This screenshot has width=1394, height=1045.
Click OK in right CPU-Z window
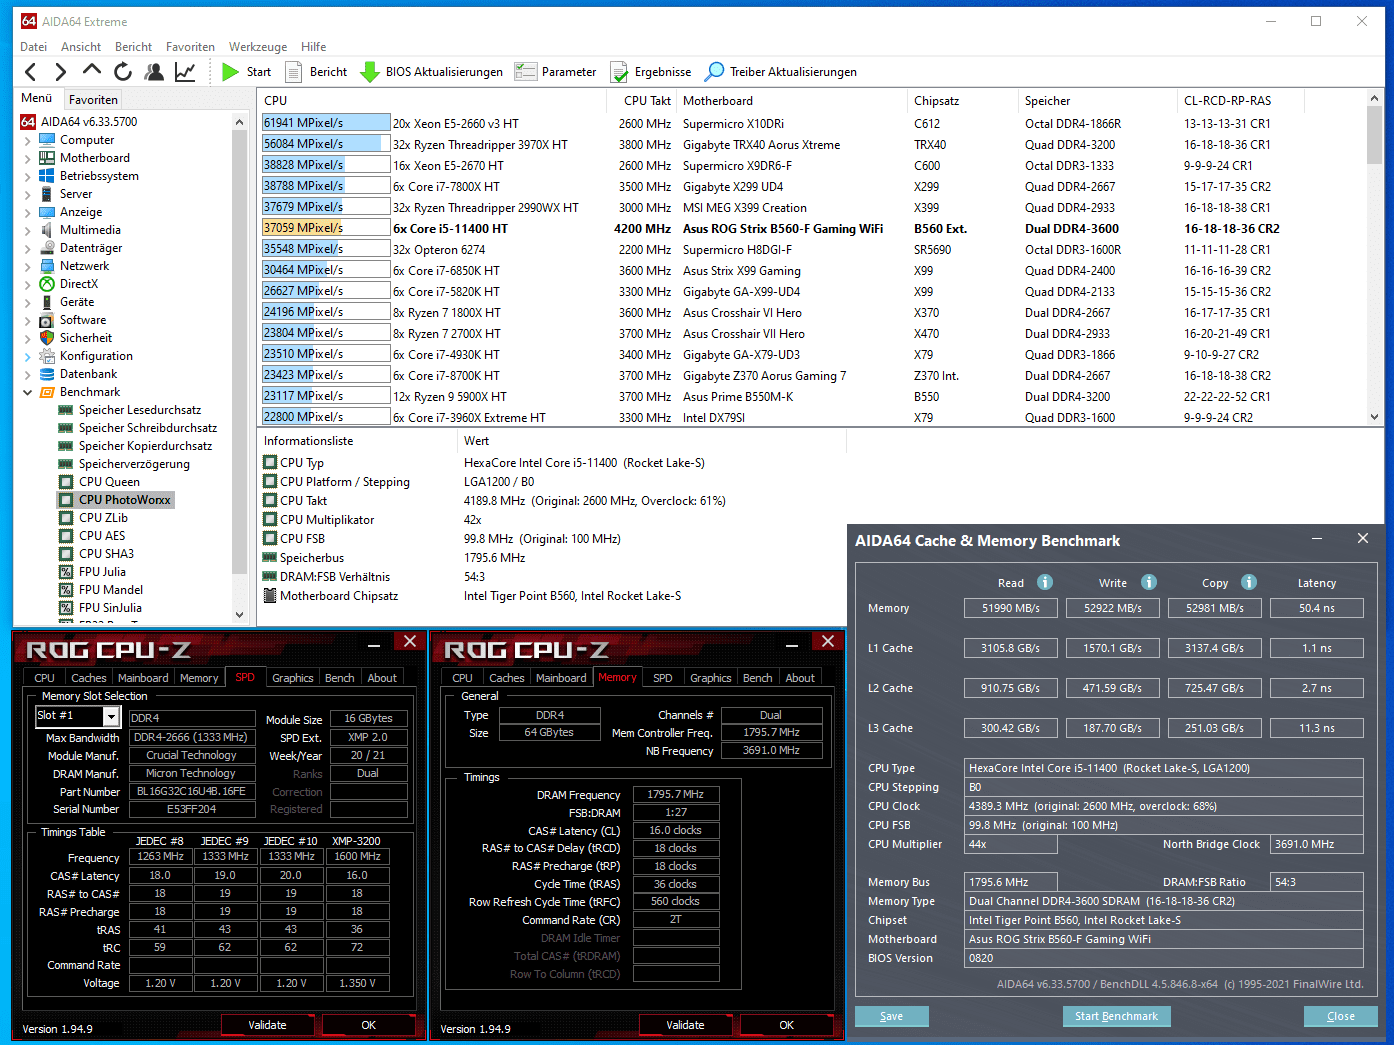(787, 1025)
